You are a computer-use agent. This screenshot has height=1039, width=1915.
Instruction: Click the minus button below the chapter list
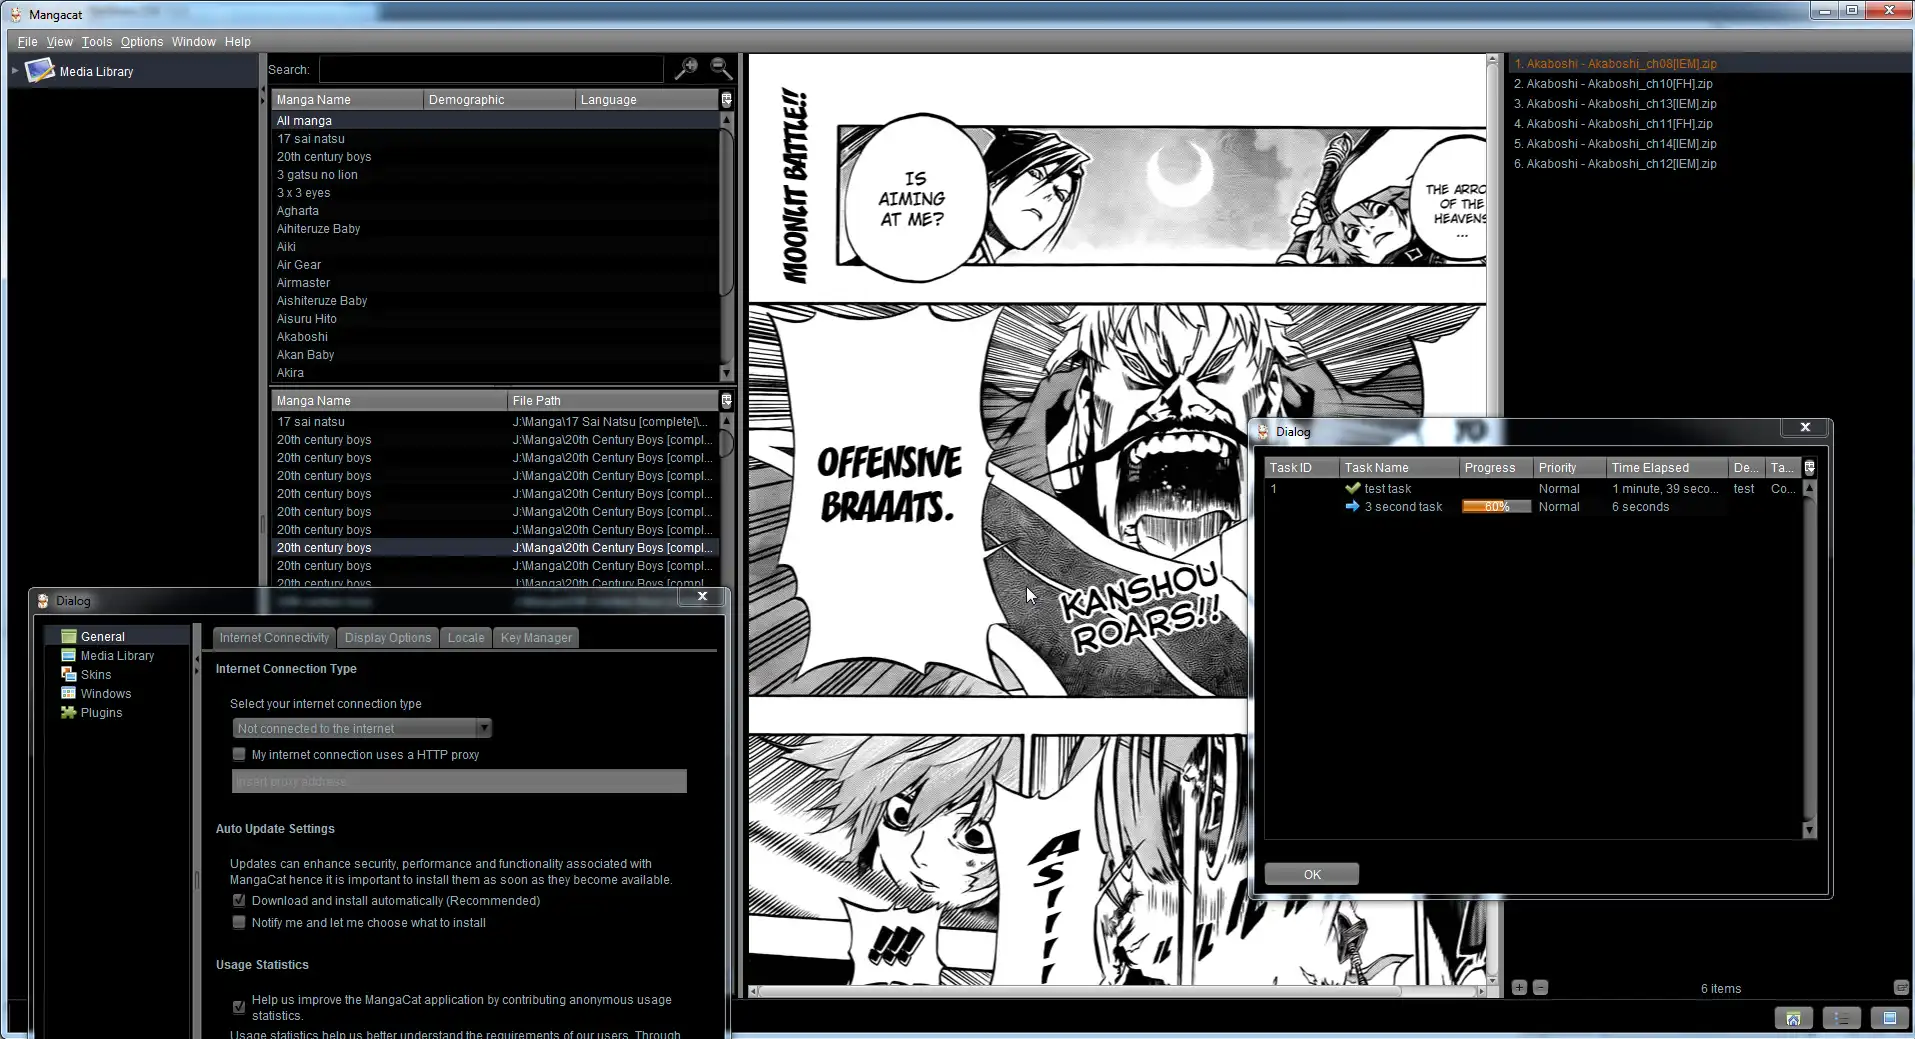(1540, 987)
